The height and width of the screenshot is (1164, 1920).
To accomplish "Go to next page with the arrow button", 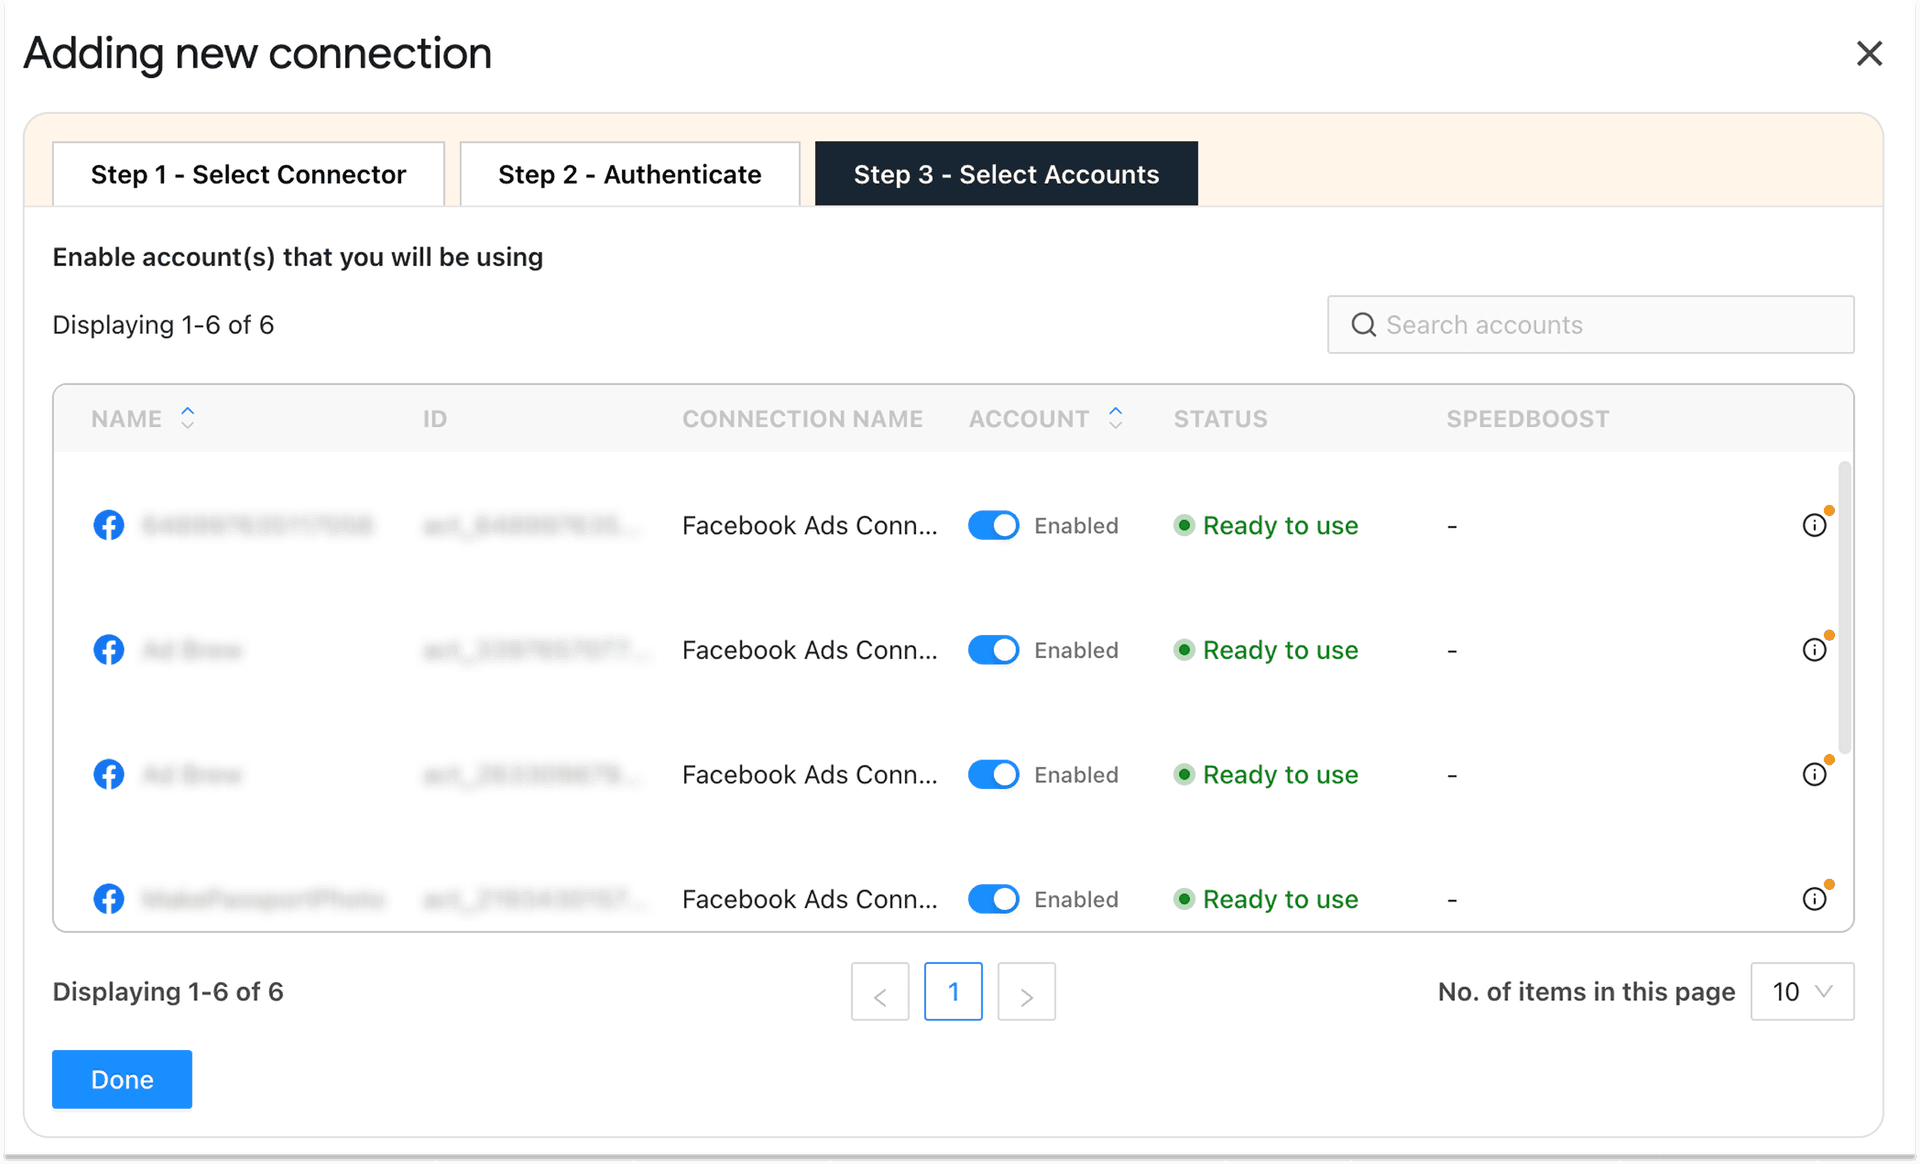I will (x=1026, y=991).
